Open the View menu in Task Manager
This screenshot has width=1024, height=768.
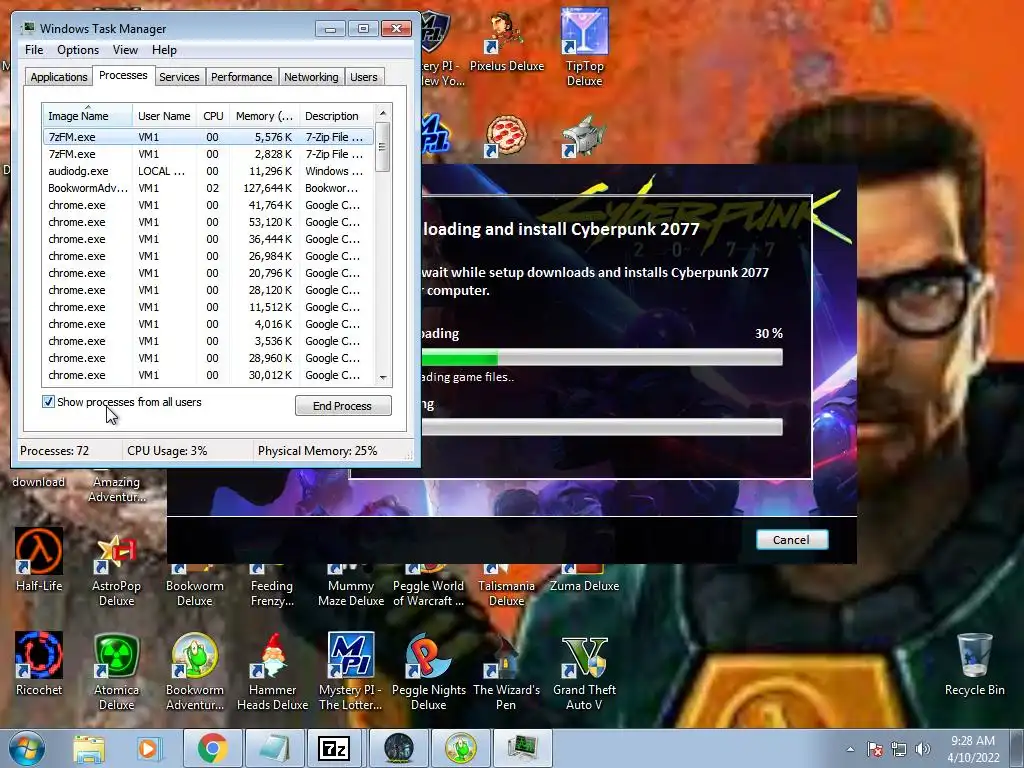click(x=125, y=50)
